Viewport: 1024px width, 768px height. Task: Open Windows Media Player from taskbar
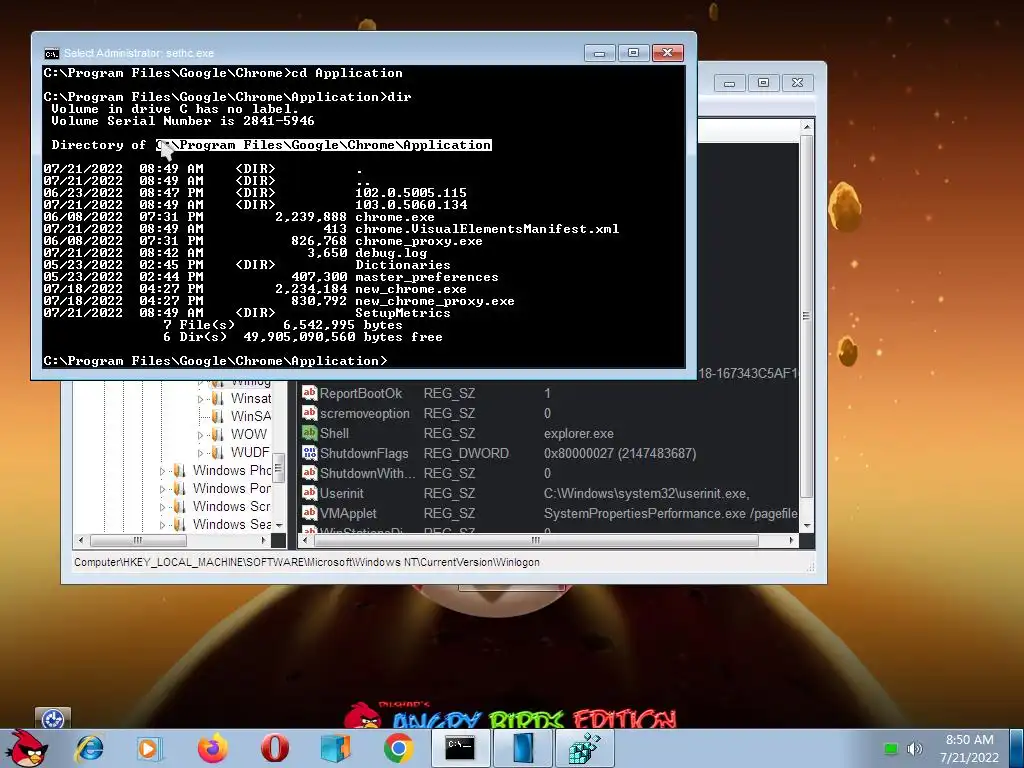149,748
